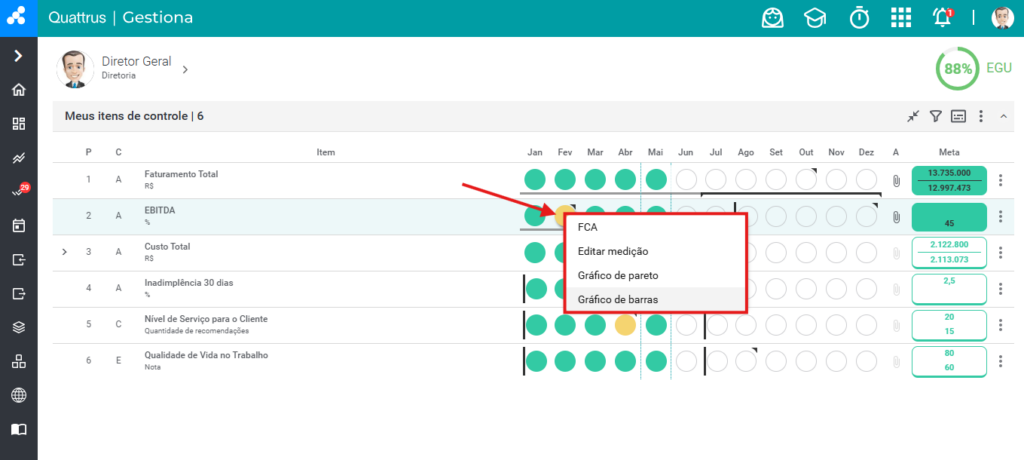Image resolution: width=1024 pixels, height=460 pixels.
Task: Open the graduation cap training icon
Action: (814, 18)
